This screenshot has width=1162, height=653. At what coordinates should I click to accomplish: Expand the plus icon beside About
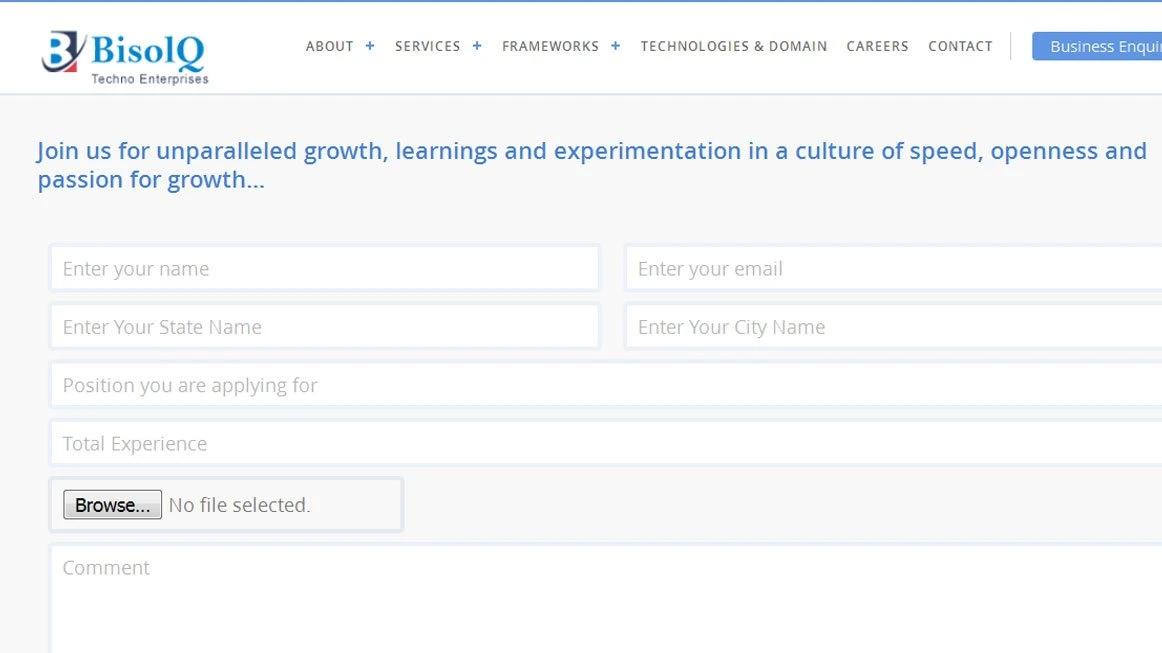click(370, 46)
